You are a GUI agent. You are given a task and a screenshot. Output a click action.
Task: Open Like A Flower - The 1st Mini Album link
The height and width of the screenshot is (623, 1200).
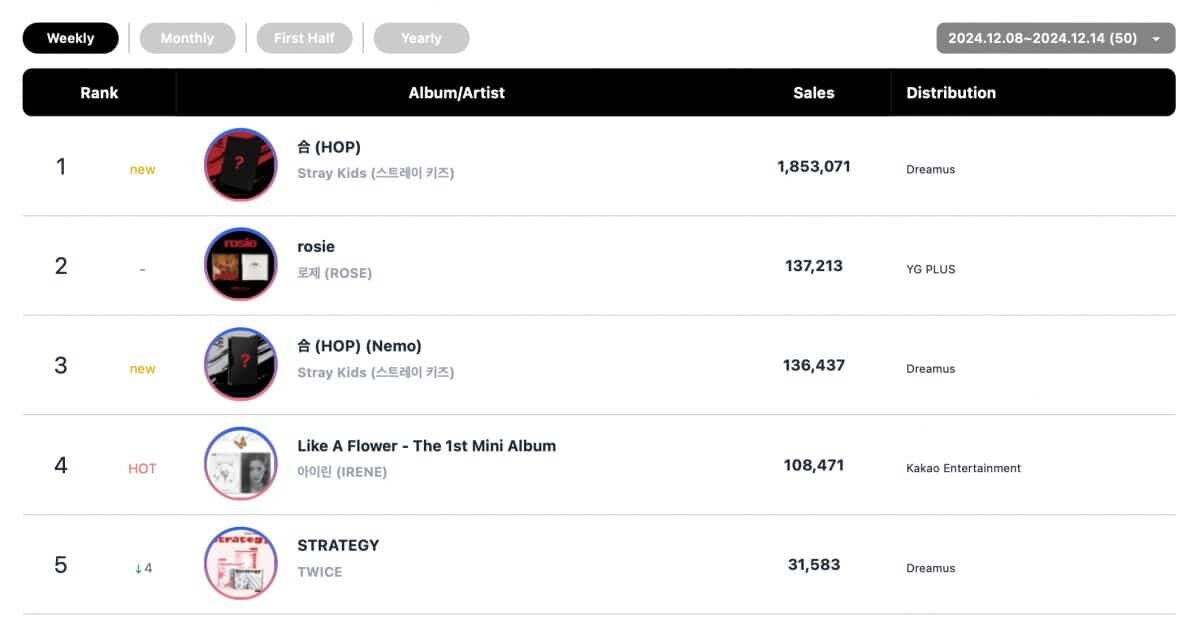pyautogui.click(x=426, y=446)
